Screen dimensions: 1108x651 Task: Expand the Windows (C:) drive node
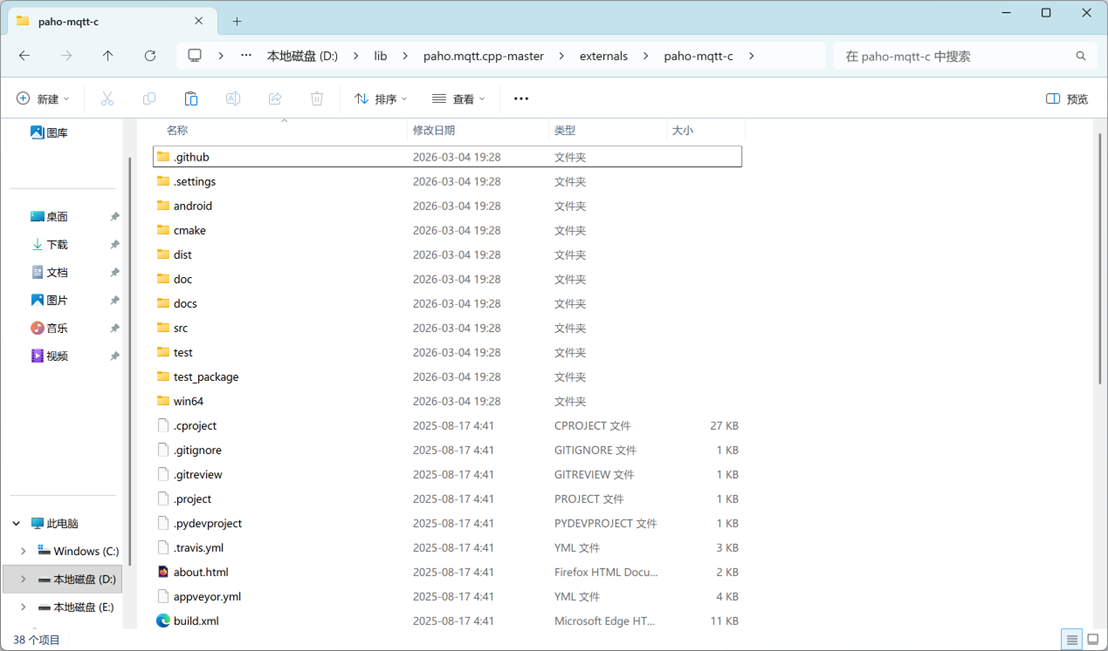click(x=23, y=551)
